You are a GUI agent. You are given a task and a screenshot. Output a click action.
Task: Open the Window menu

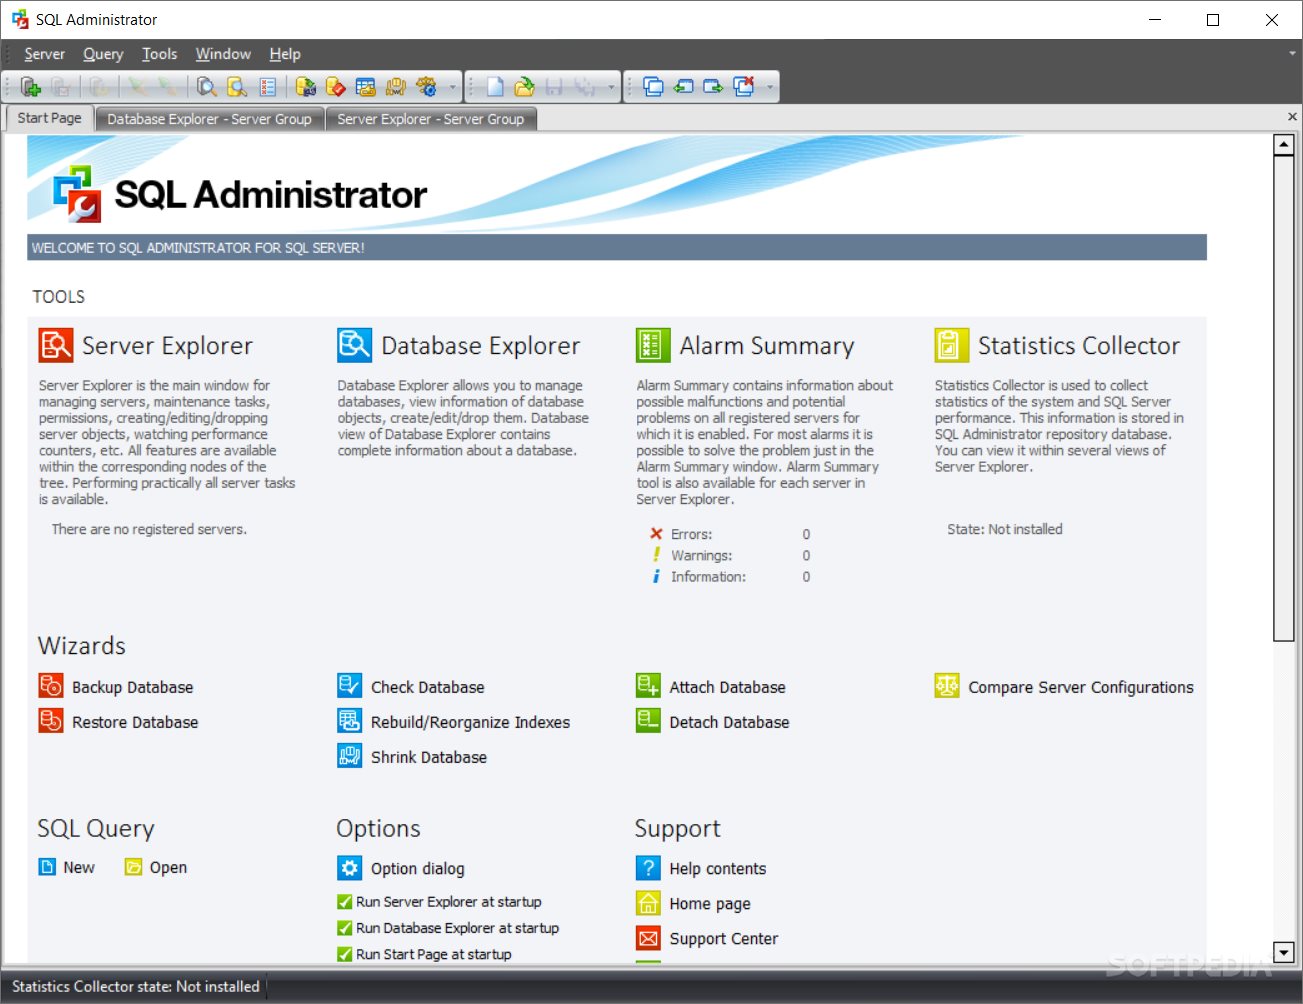(x=223, y=54)
